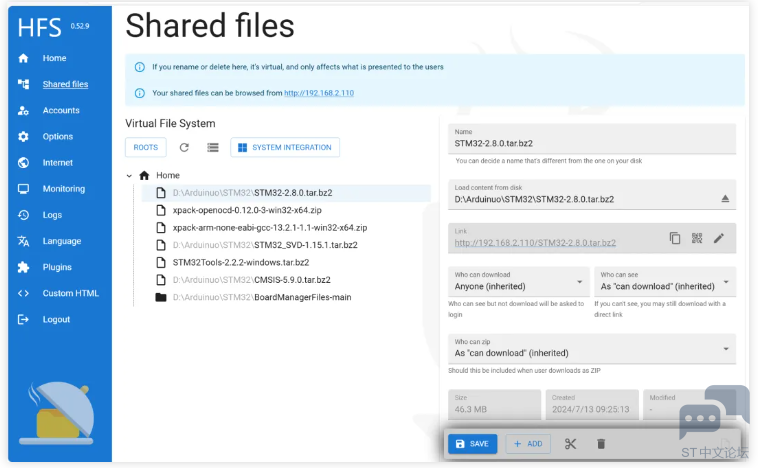Click the home icon in file tree
The height and width of the screenshot is (468, 758).
click(144, 176)
